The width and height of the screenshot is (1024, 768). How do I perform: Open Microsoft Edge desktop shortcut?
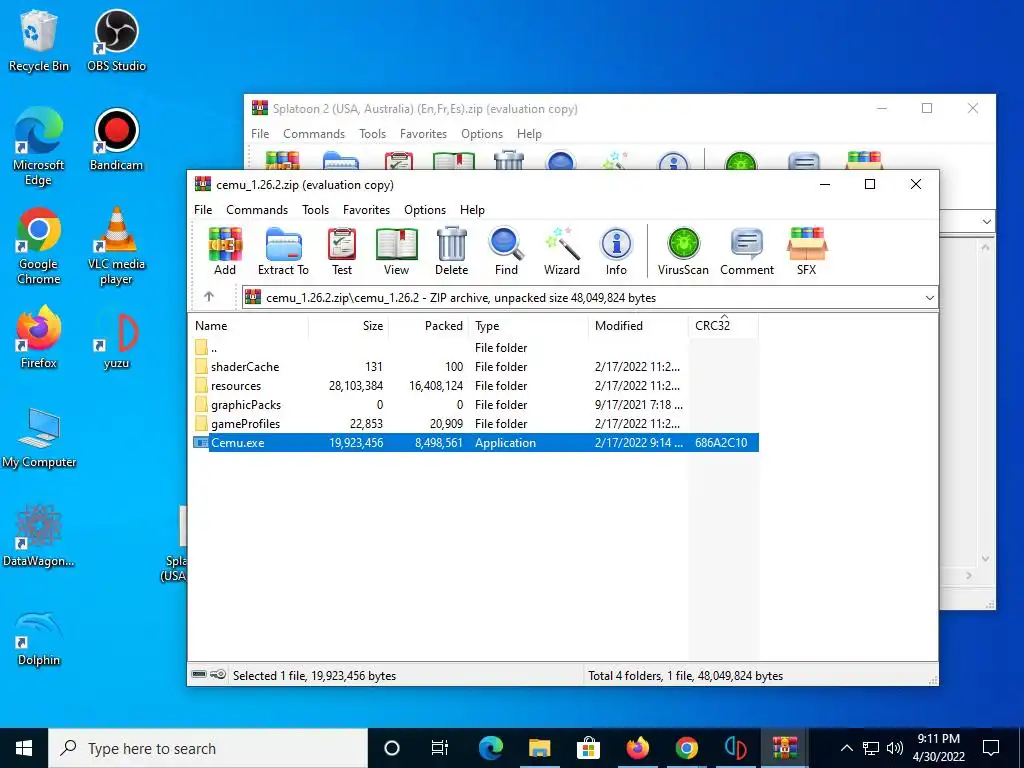[39, 146]
